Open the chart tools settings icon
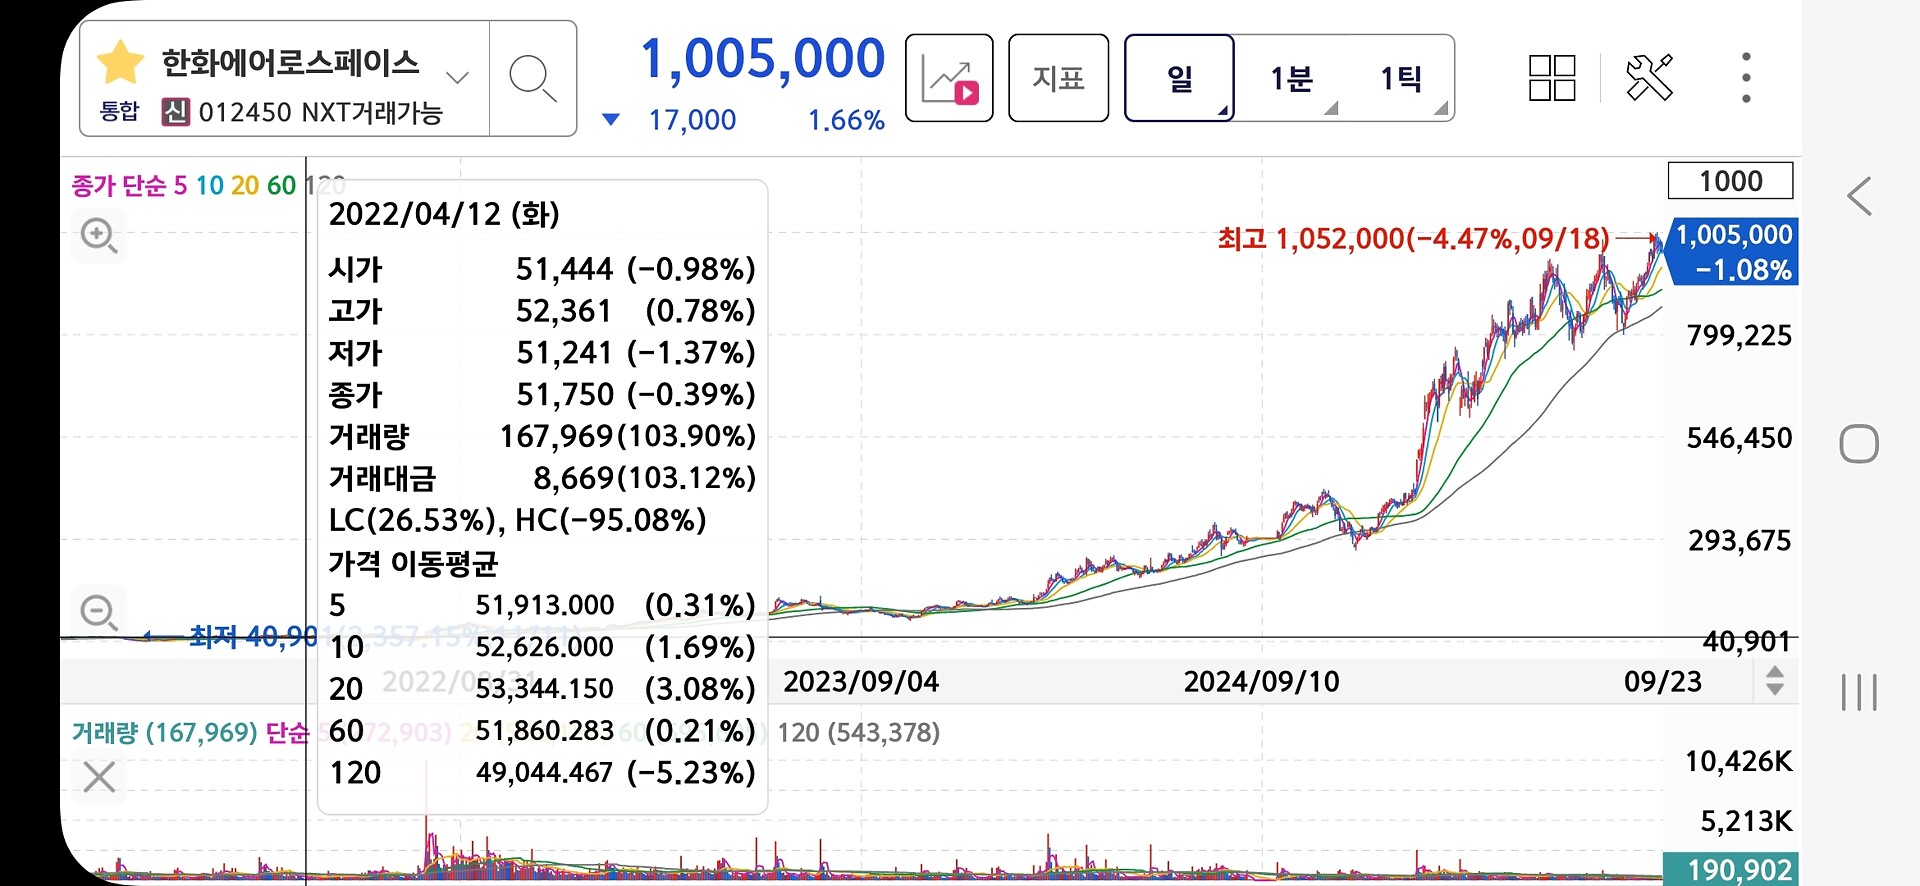The height and width of the screenshot is (886, 1920). tap(1649, 77)
